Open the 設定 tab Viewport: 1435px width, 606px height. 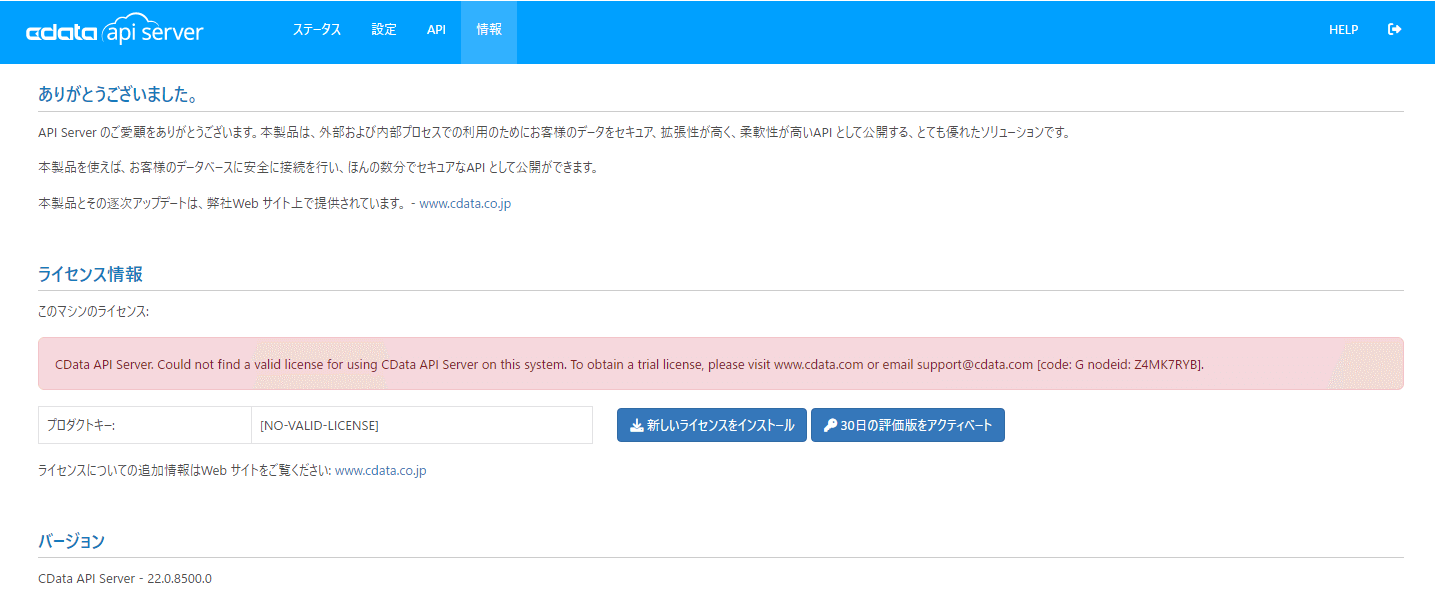384,30
